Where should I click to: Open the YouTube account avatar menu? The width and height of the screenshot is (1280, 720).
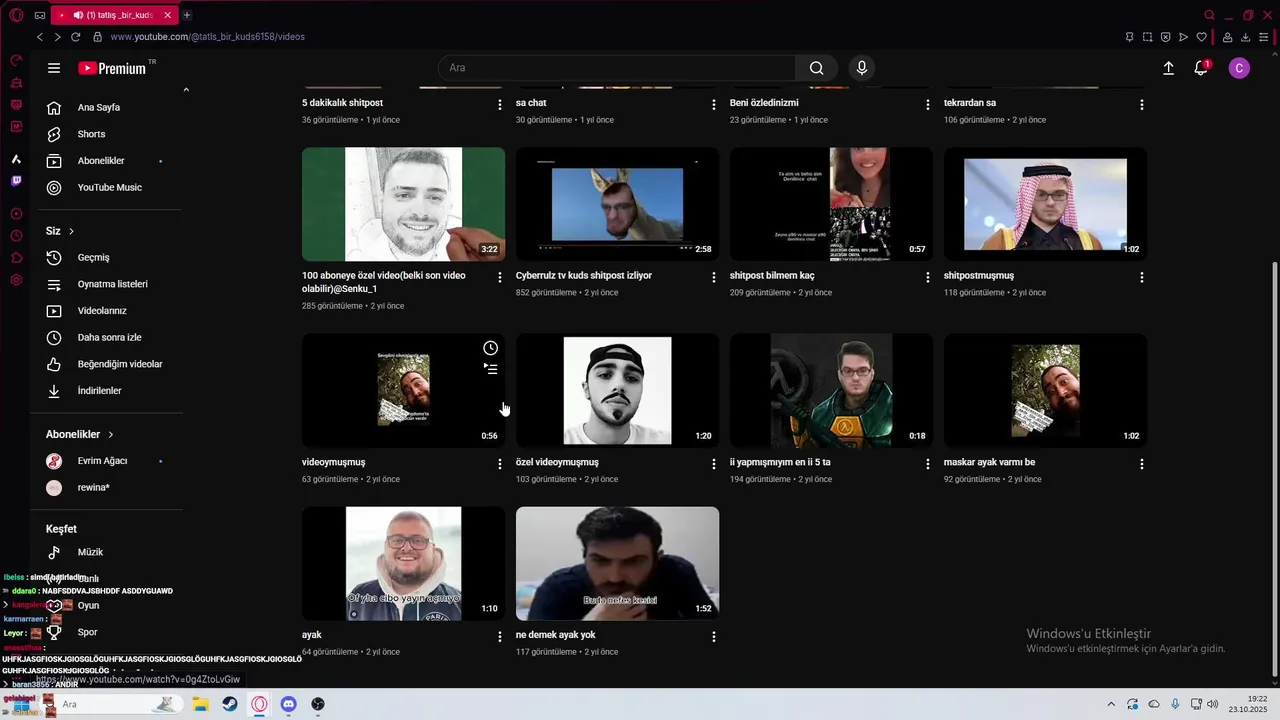click(x=1239, y=68)
